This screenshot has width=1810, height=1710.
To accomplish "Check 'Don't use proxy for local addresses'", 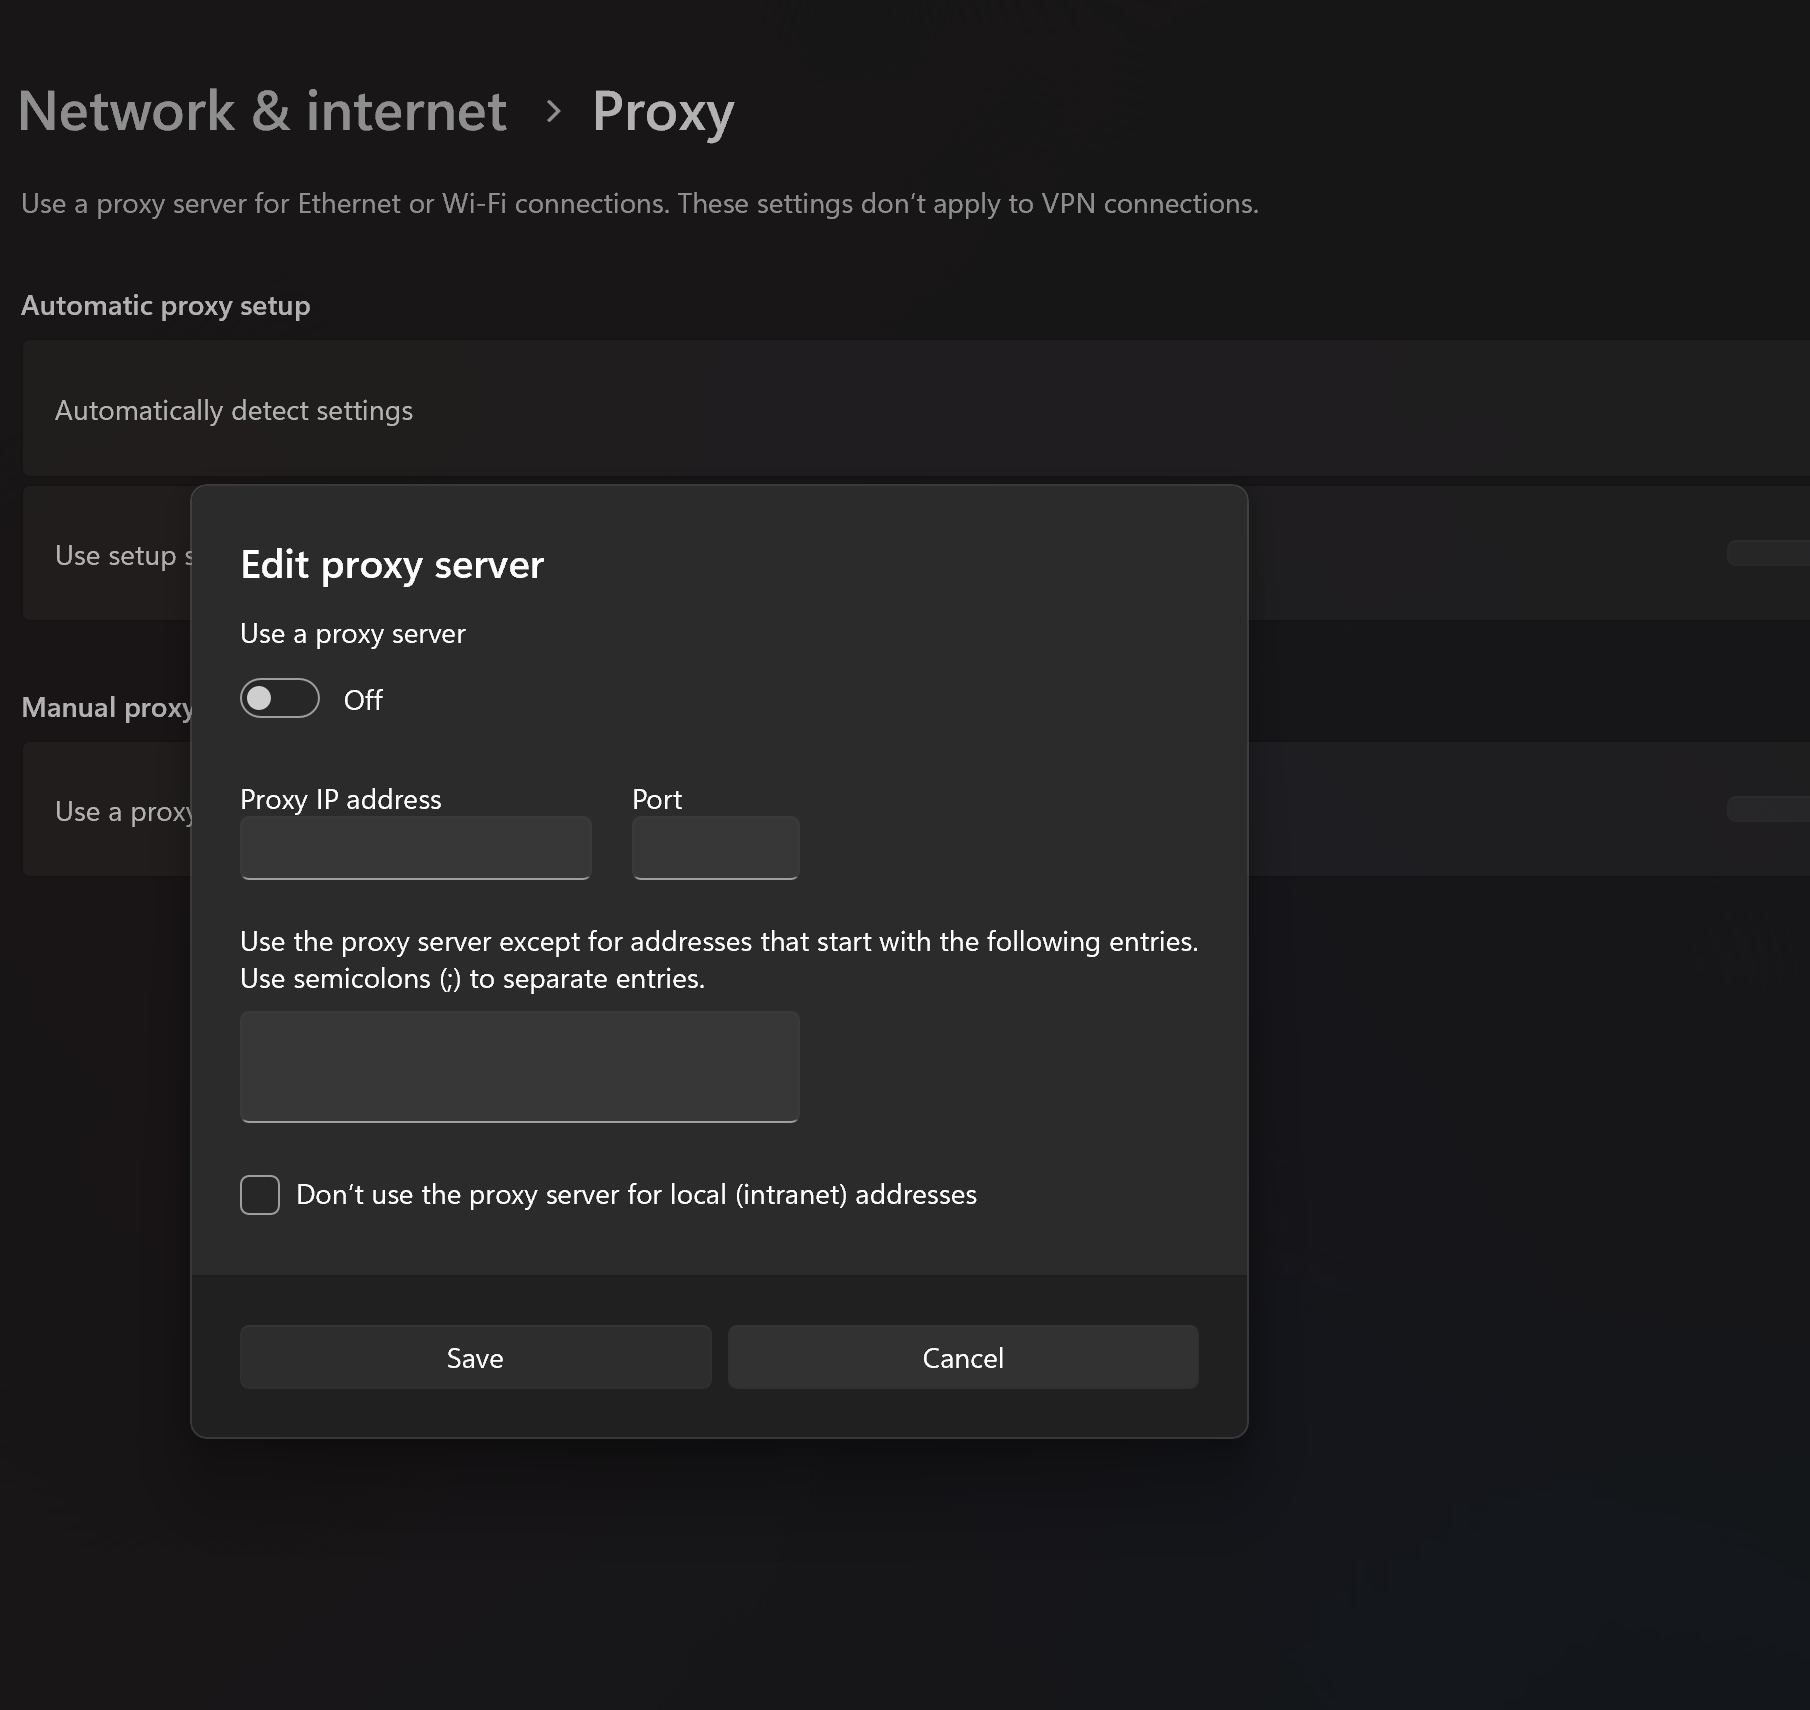I will point(260,1195).
